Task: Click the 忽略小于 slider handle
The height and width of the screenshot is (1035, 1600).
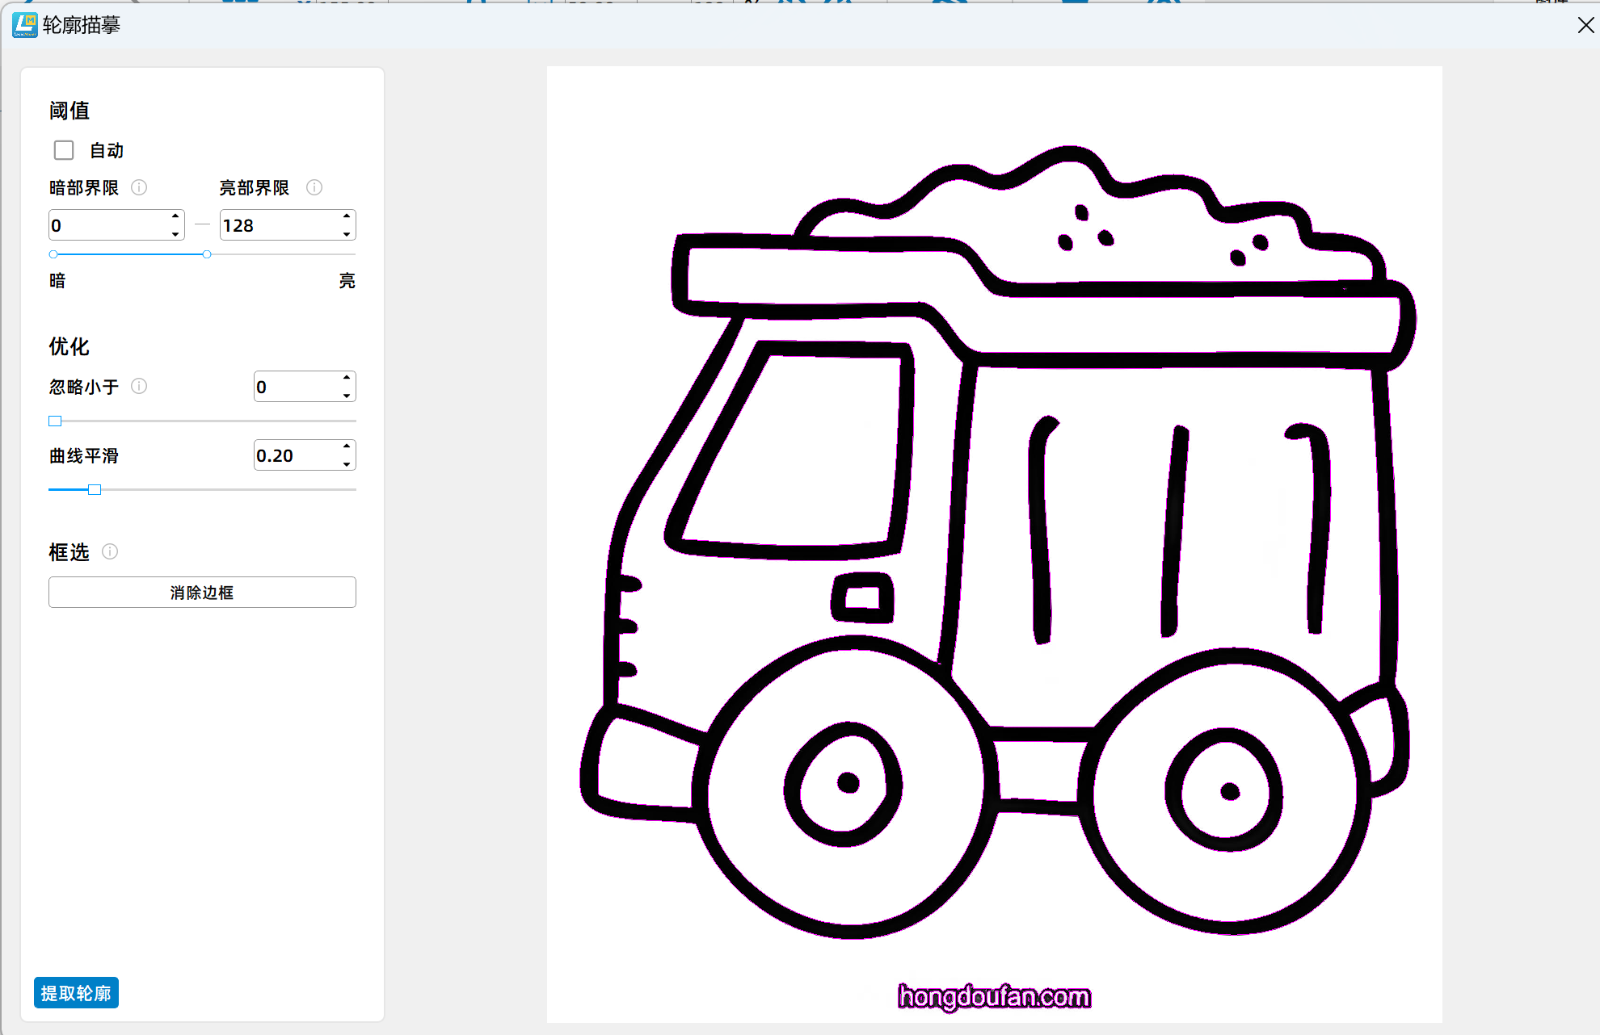Action: point(55,421)
